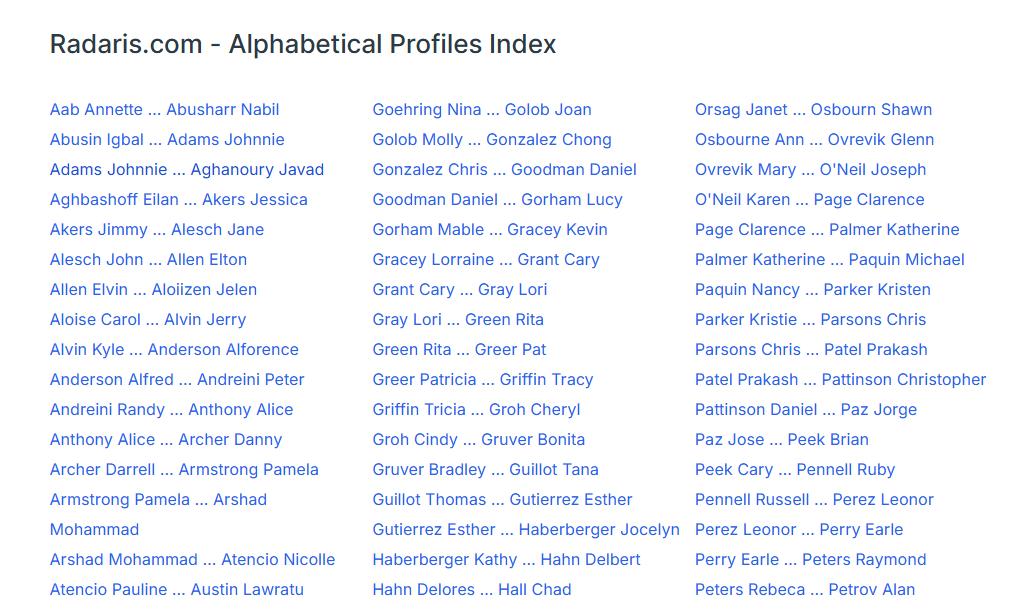
Task: Click Archer Darrell ... Armstrong Pamela link
Action: tap(184, 470)
